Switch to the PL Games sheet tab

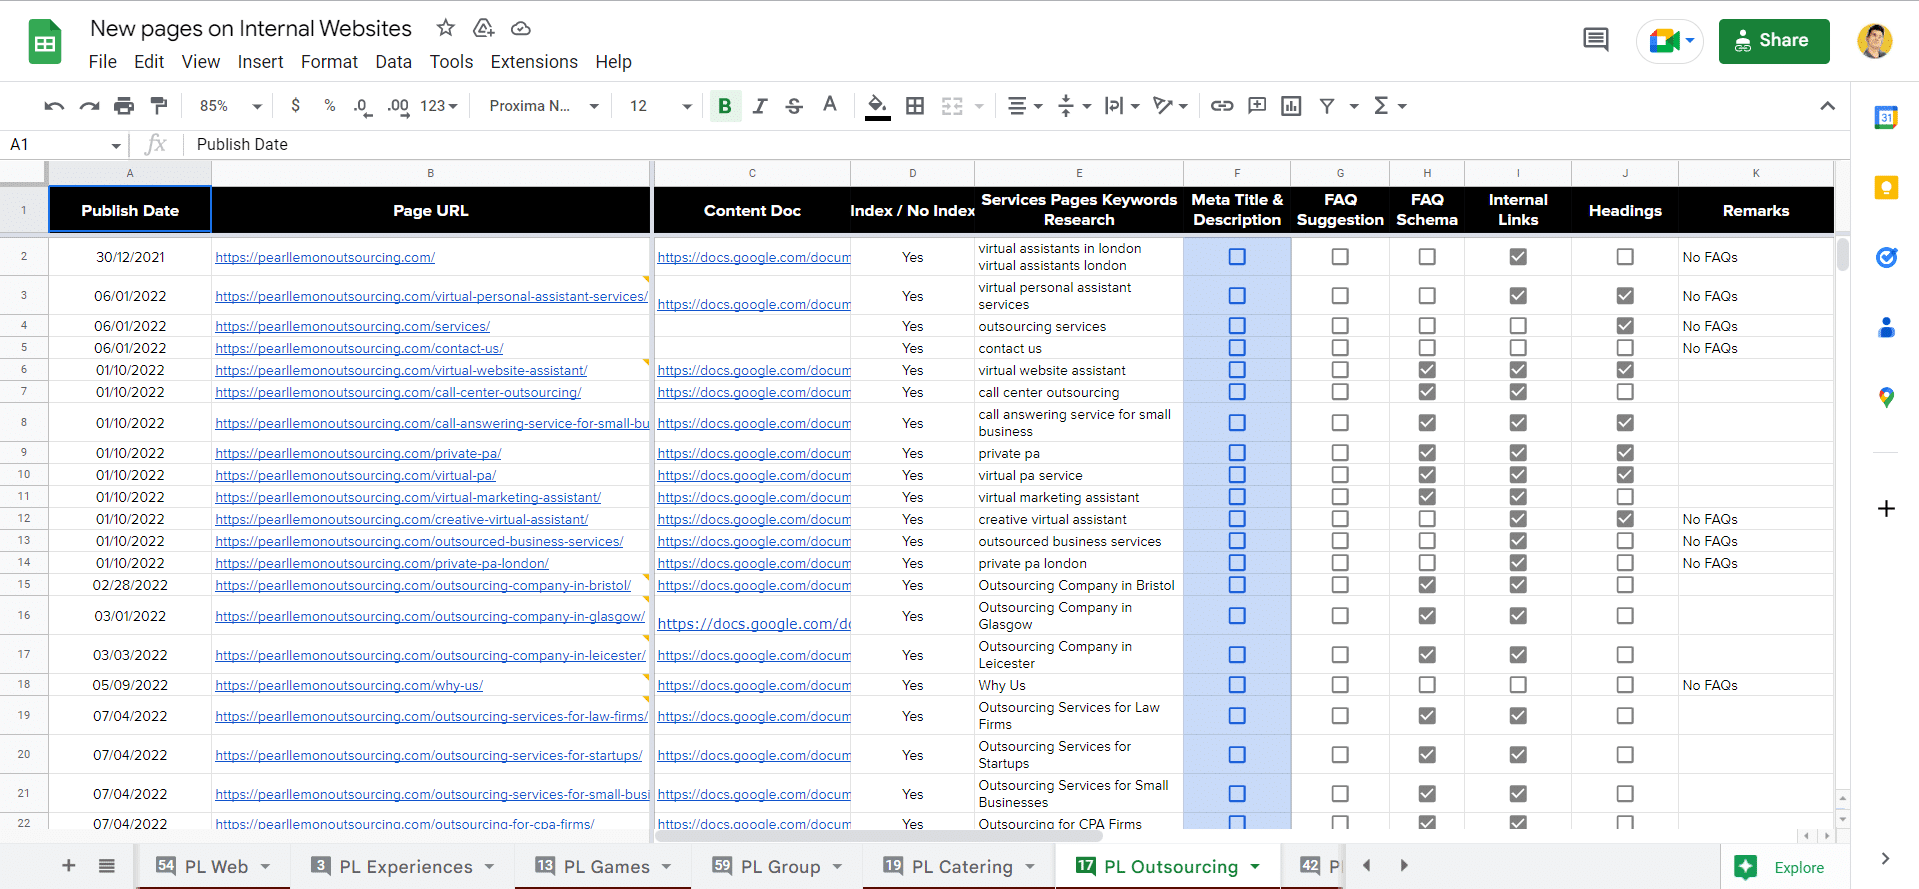[x=603, y=866]
